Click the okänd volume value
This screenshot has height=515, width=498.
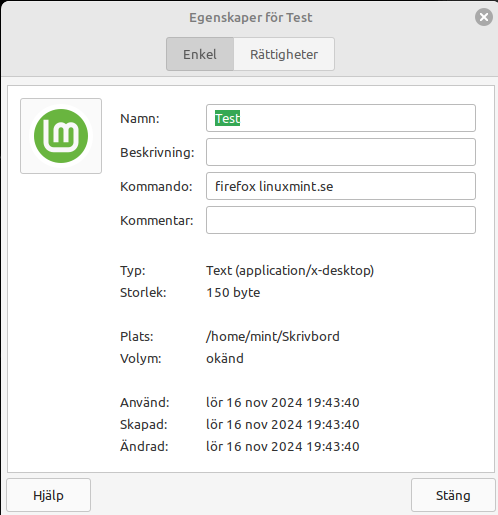coord(225,358)
